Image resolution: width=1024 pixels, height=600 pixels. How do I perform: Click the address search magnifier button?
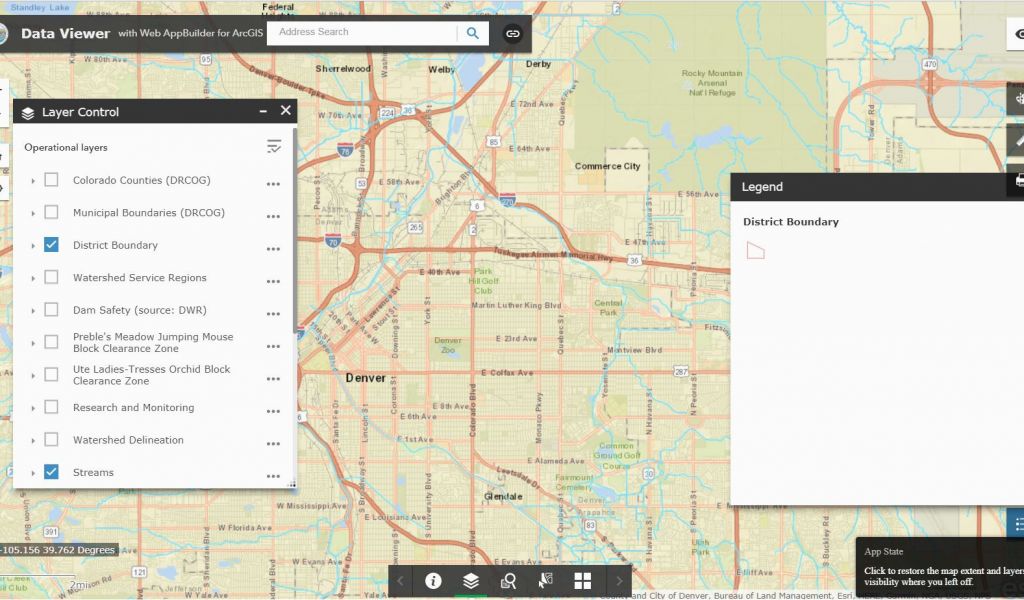coord(472,33)
